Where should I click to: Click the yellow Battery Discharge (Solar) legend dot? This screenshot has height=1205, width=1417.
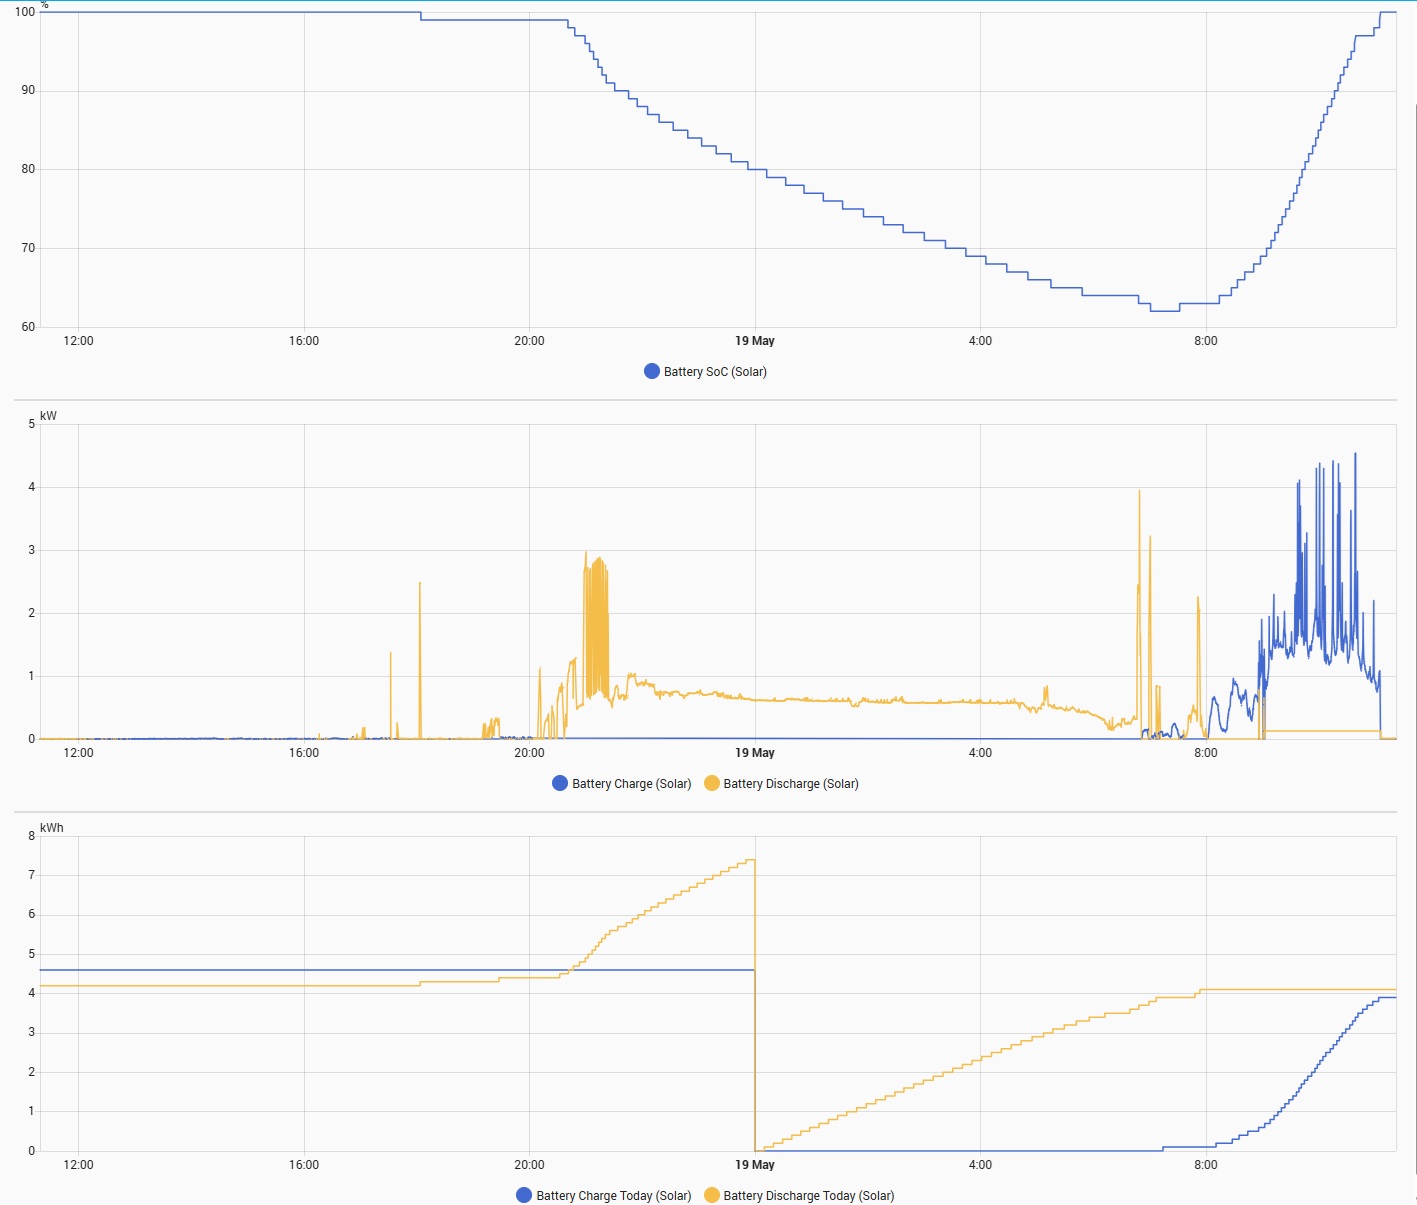click(712, 783)
